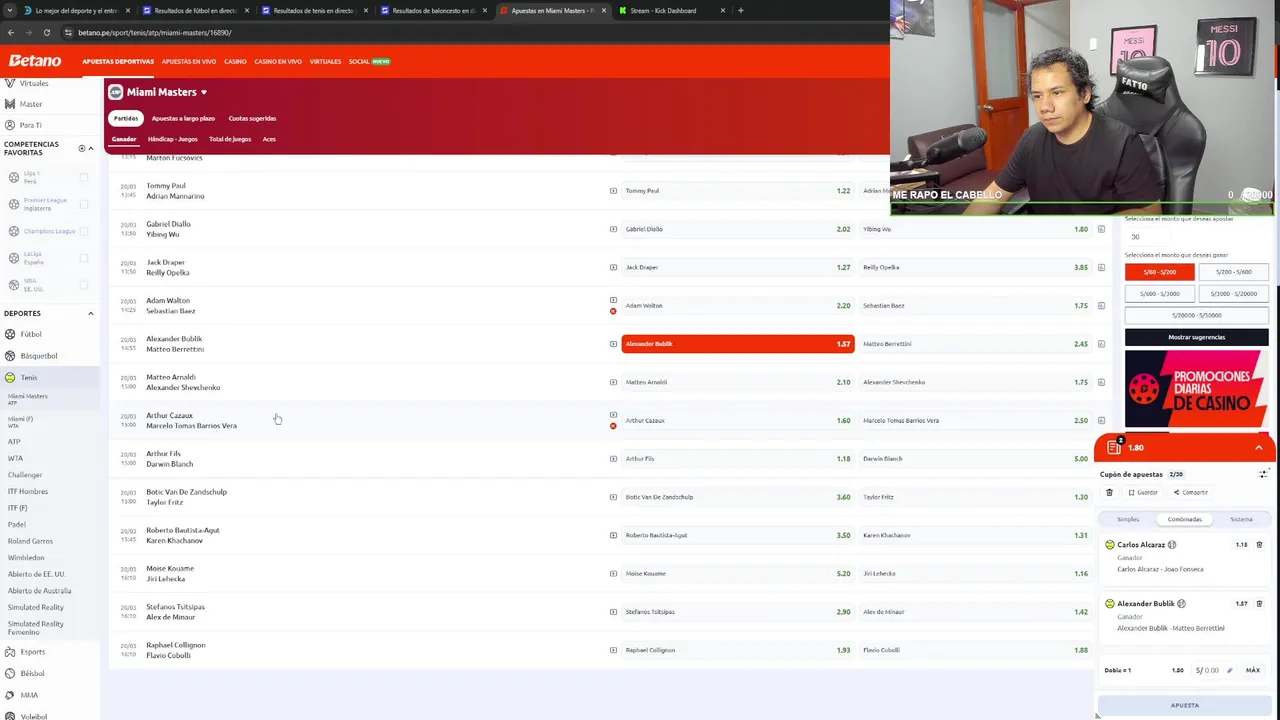Choose the S/600 - S/3000 win range
The width and height of the screenshot is (1280, 720).
[1160, 294]
